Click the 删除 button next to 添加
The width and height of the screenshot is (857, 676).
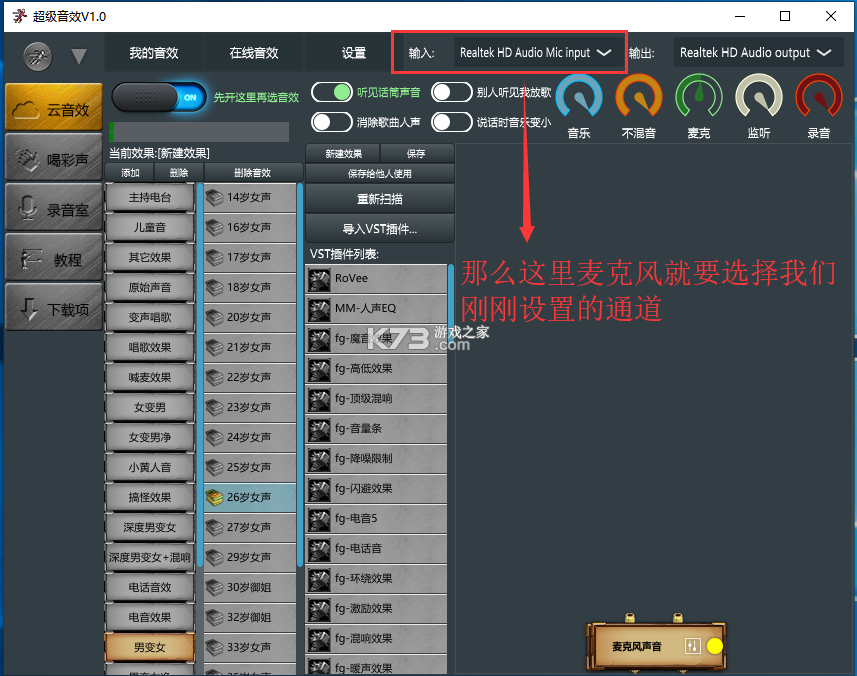[179, 173]
